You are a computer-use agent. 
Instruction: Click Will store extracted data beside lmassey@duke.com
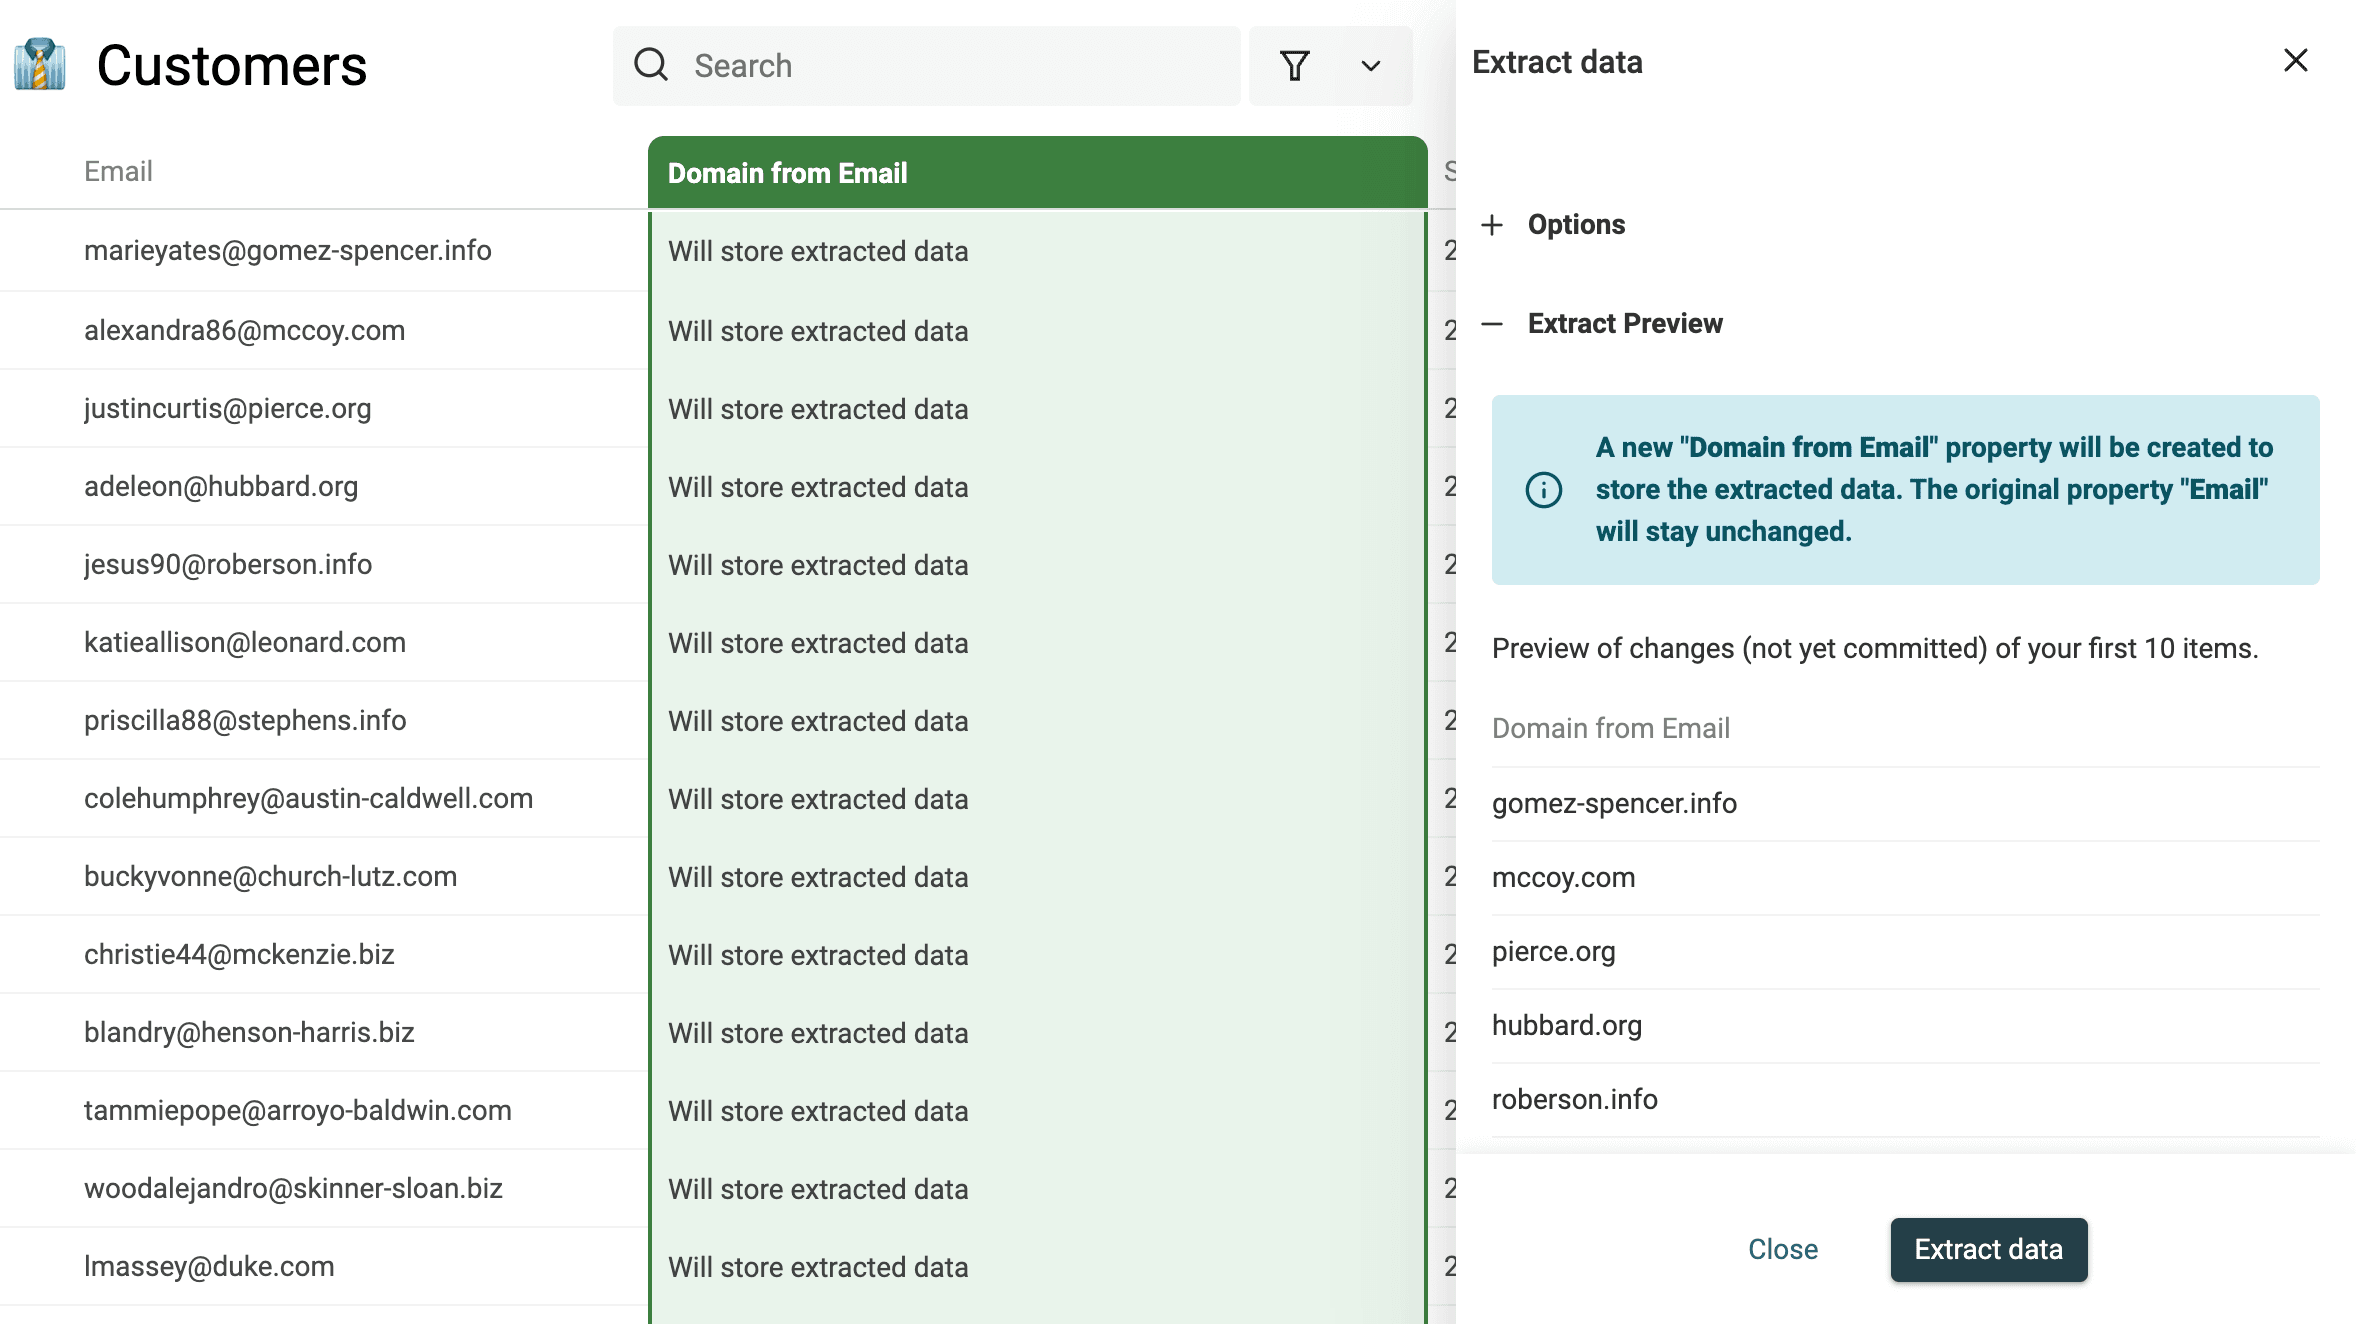pos(818,1267)
